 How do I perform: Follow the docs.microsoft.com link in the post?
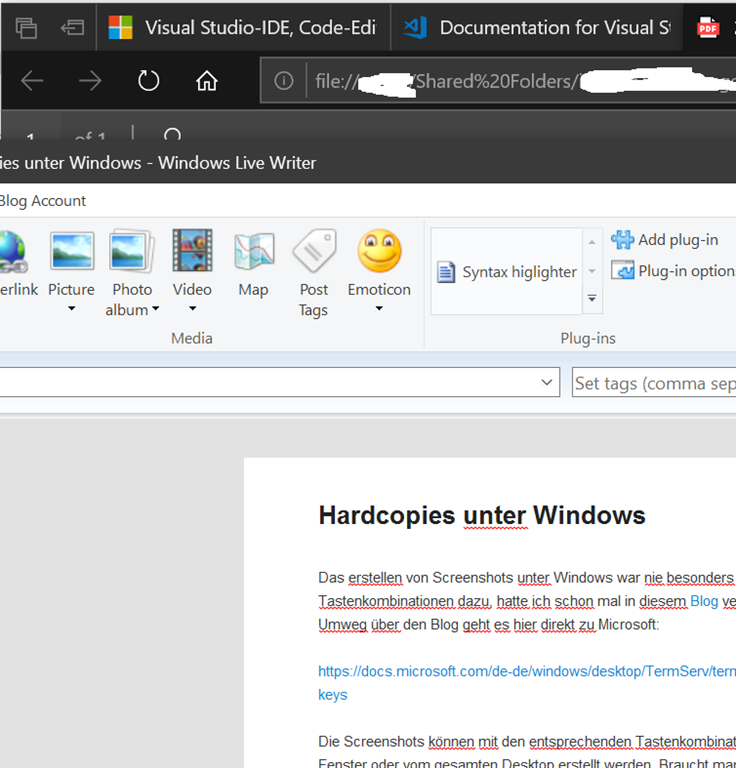coord(525,672)
